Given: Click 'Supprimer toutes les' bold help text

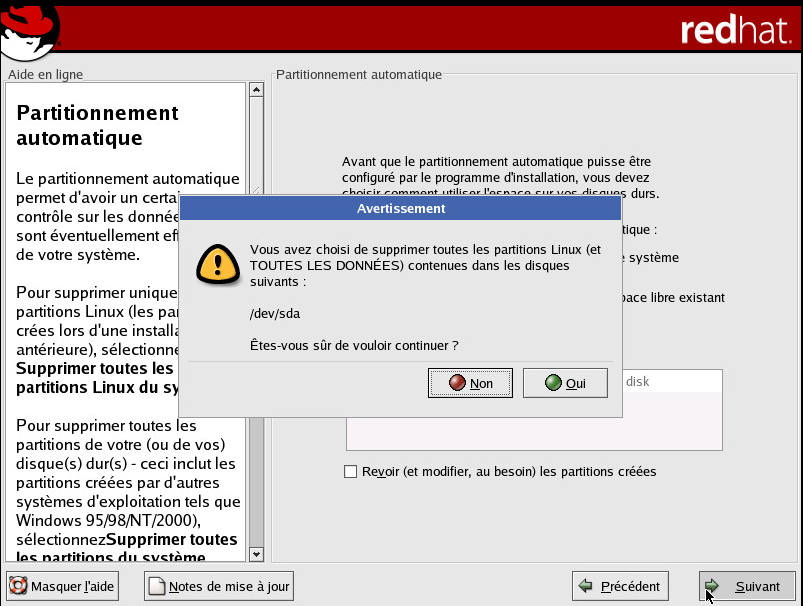Looking at the screenshot, I should pyautogui.click(x=95, y=368).
